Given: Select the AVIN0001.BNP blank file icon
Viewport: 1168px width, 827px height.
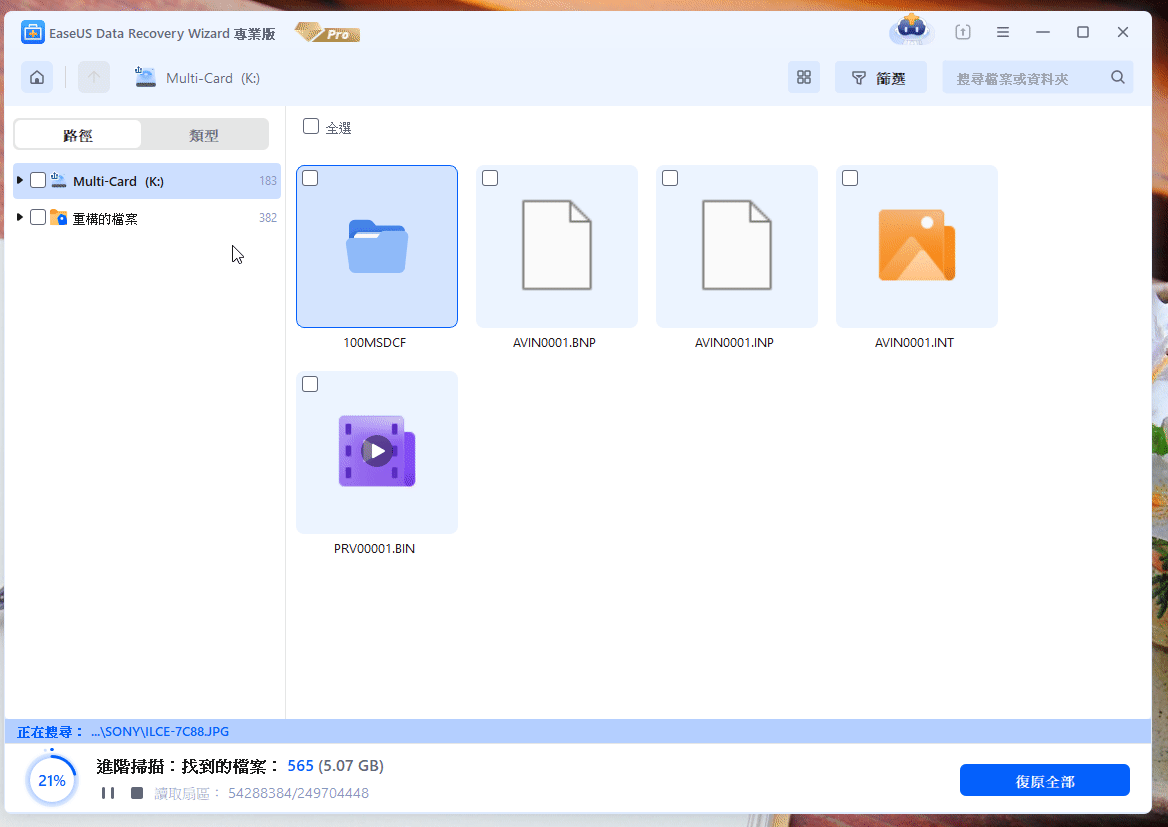Looking at the screenshot, I should click(556, 245).
